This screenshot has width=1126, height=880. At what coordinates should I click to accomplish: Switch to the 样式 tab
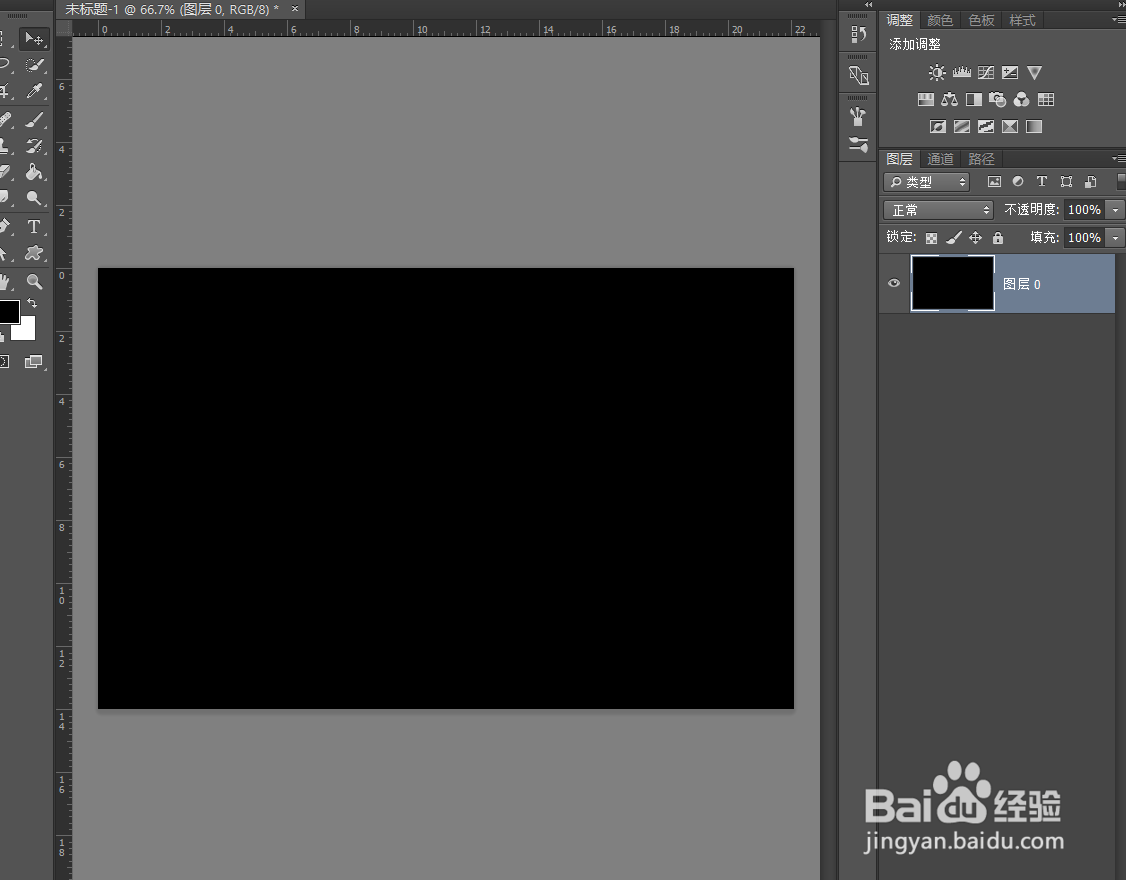point(1022,20)
